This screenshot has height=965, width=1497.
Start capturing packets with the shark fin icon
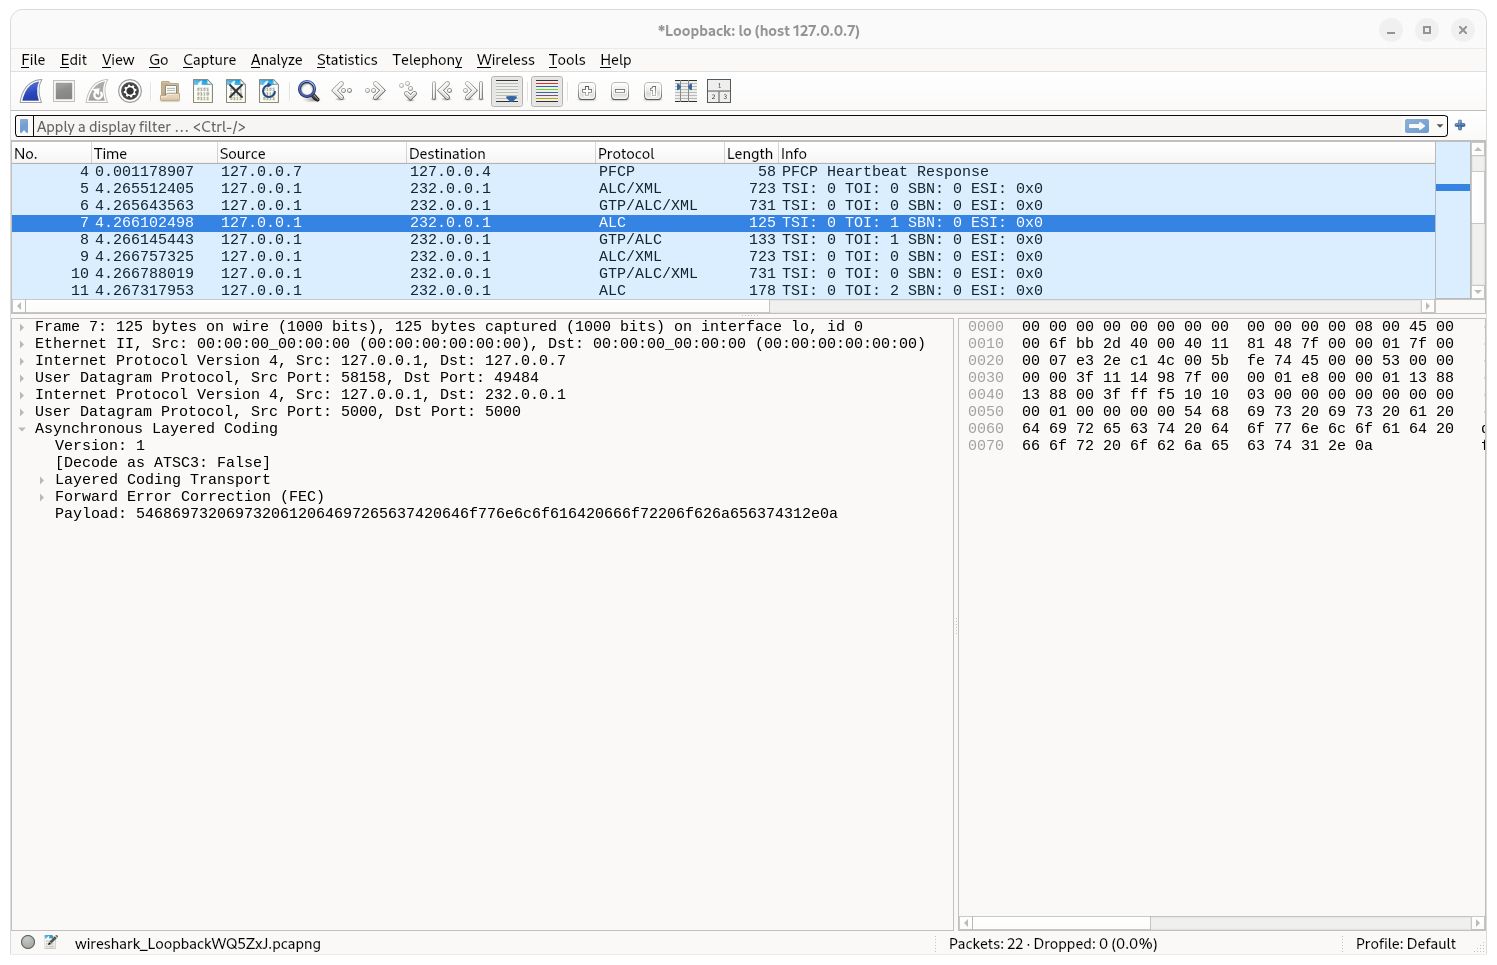coord(30,91)
